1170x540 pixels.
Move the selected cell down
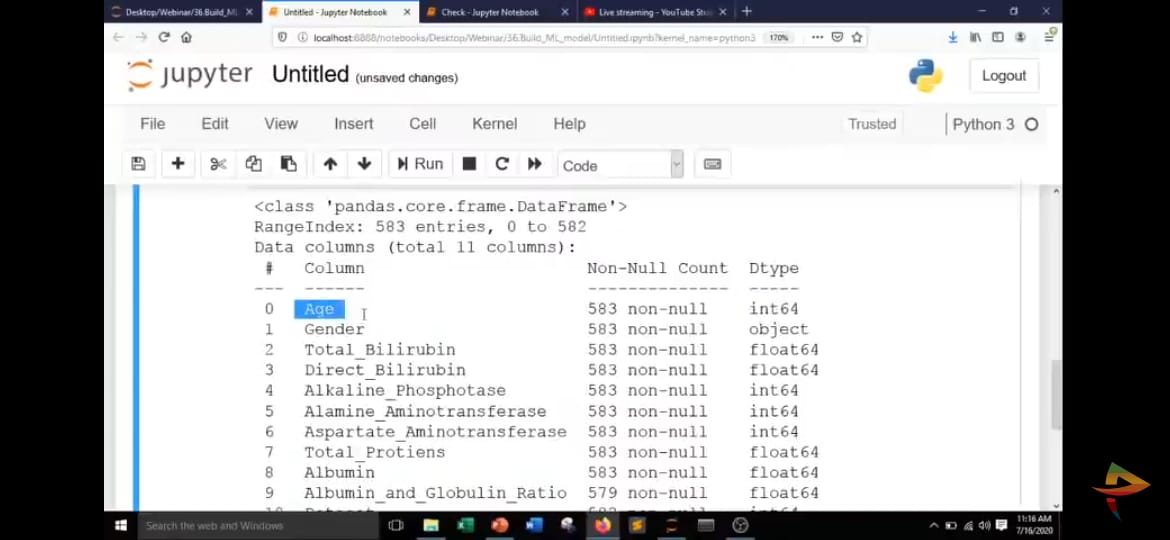click(x=364, y=164)
